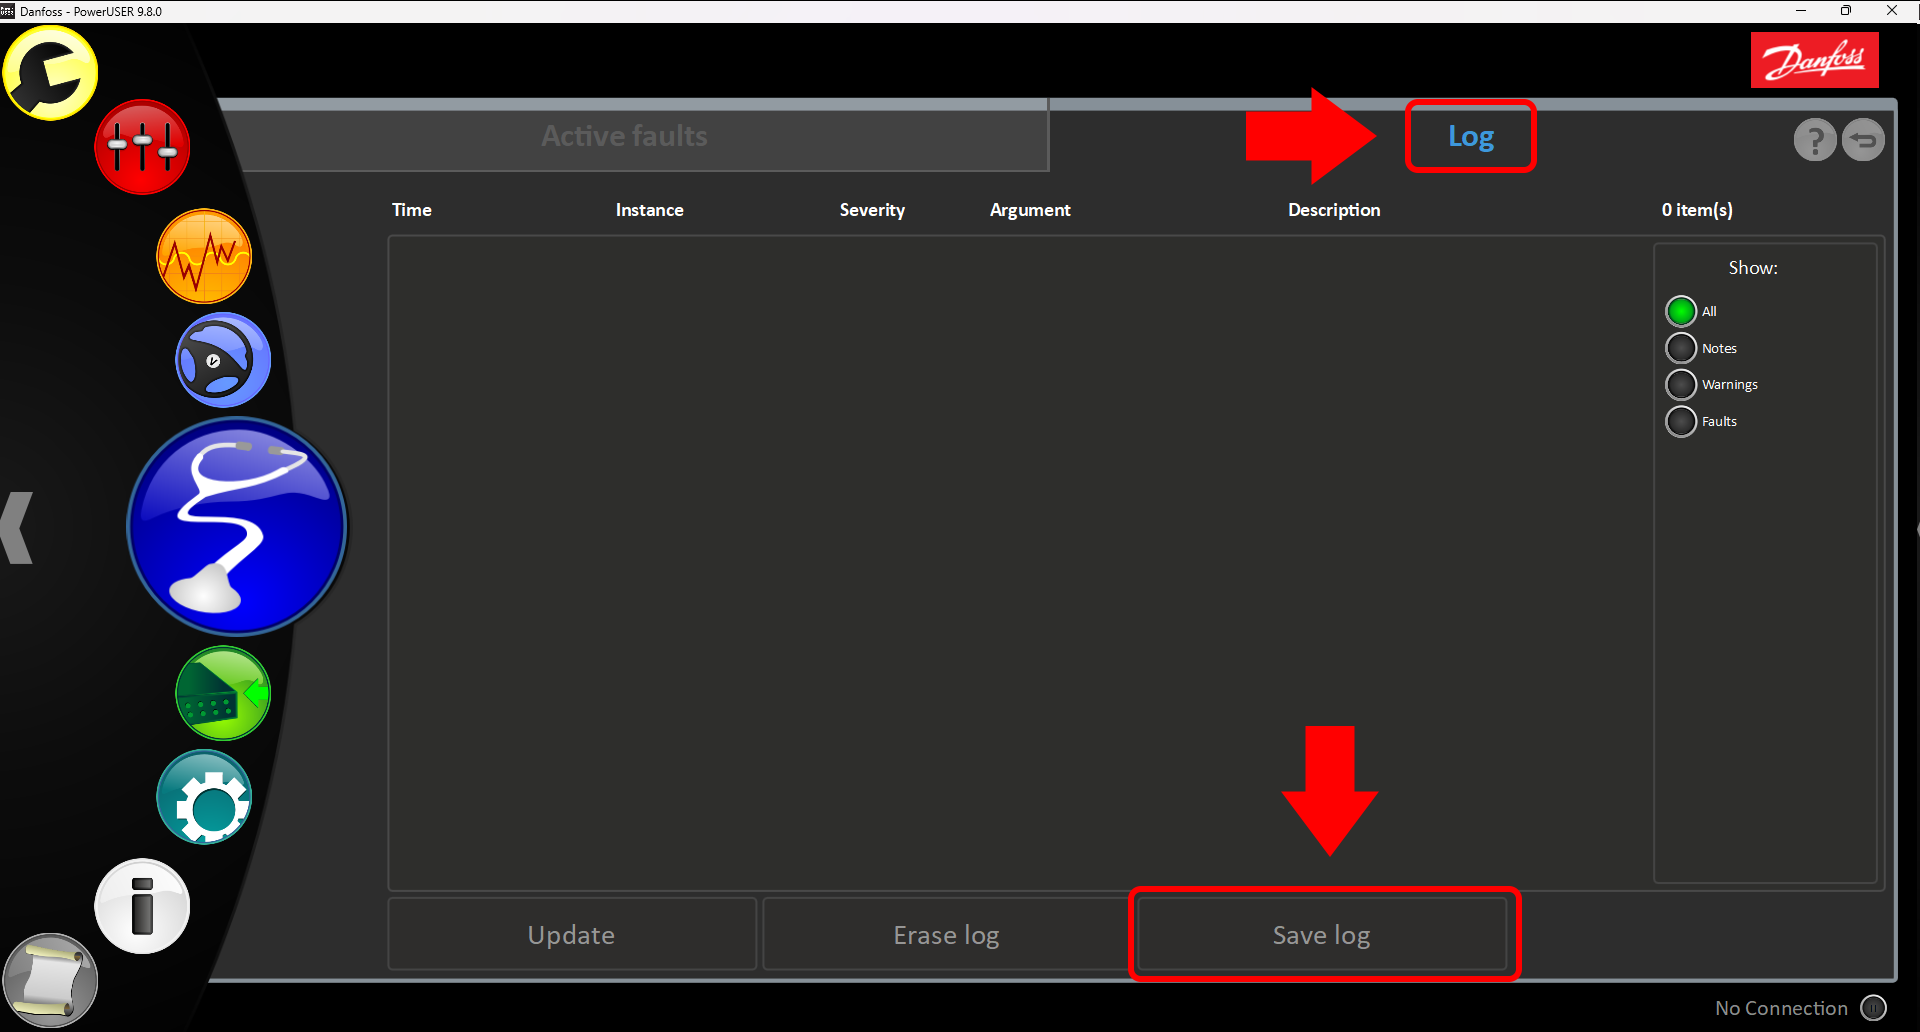This screenshot has width=1920, height=1032.
Task: Collapse the side menu with left chevron
Action: coord(18,527)
